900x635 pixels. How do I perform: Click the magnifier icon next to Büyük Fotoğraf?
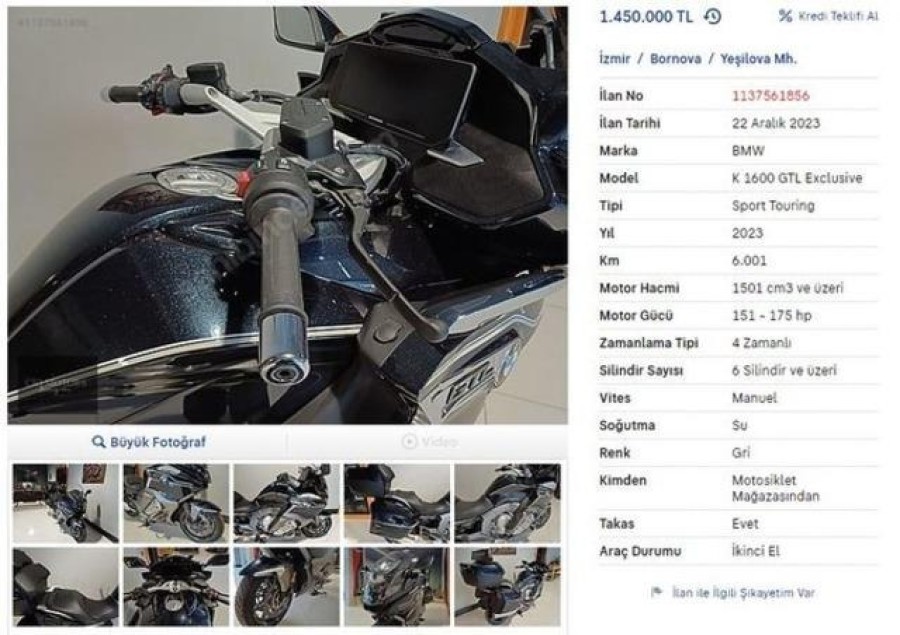tap(99, 442)
